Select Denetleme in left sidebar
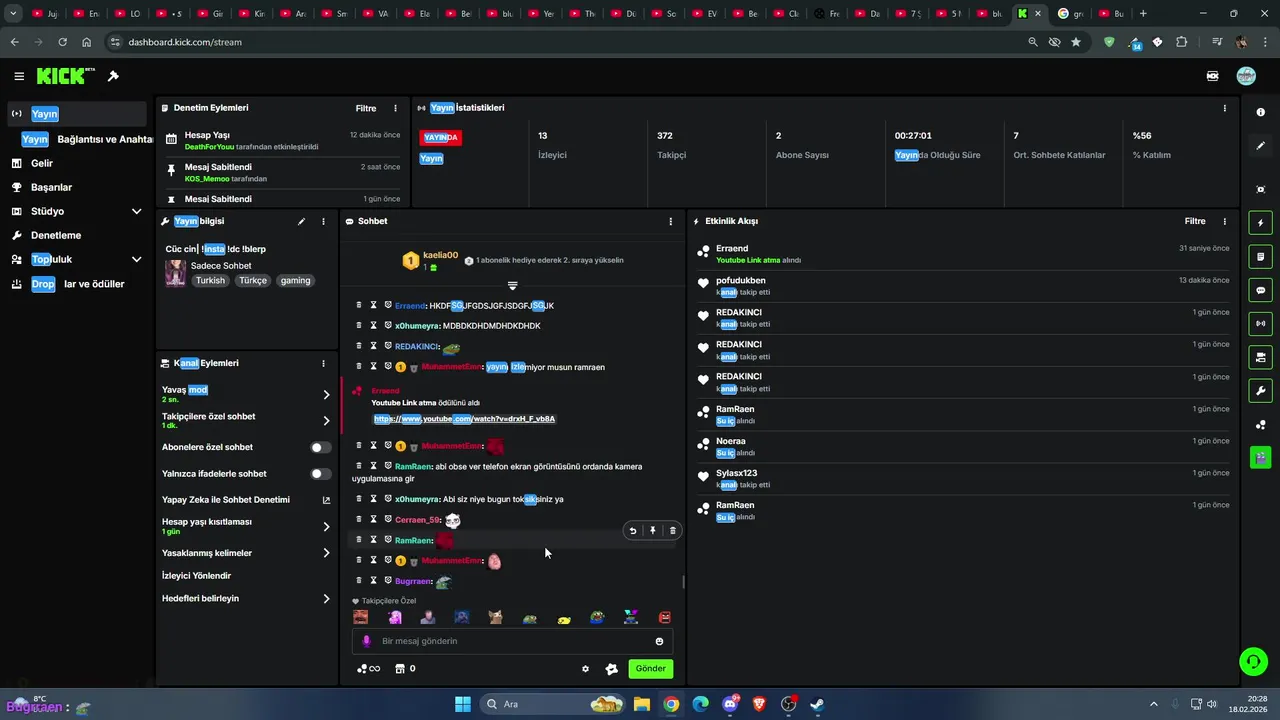 (78, 235)
